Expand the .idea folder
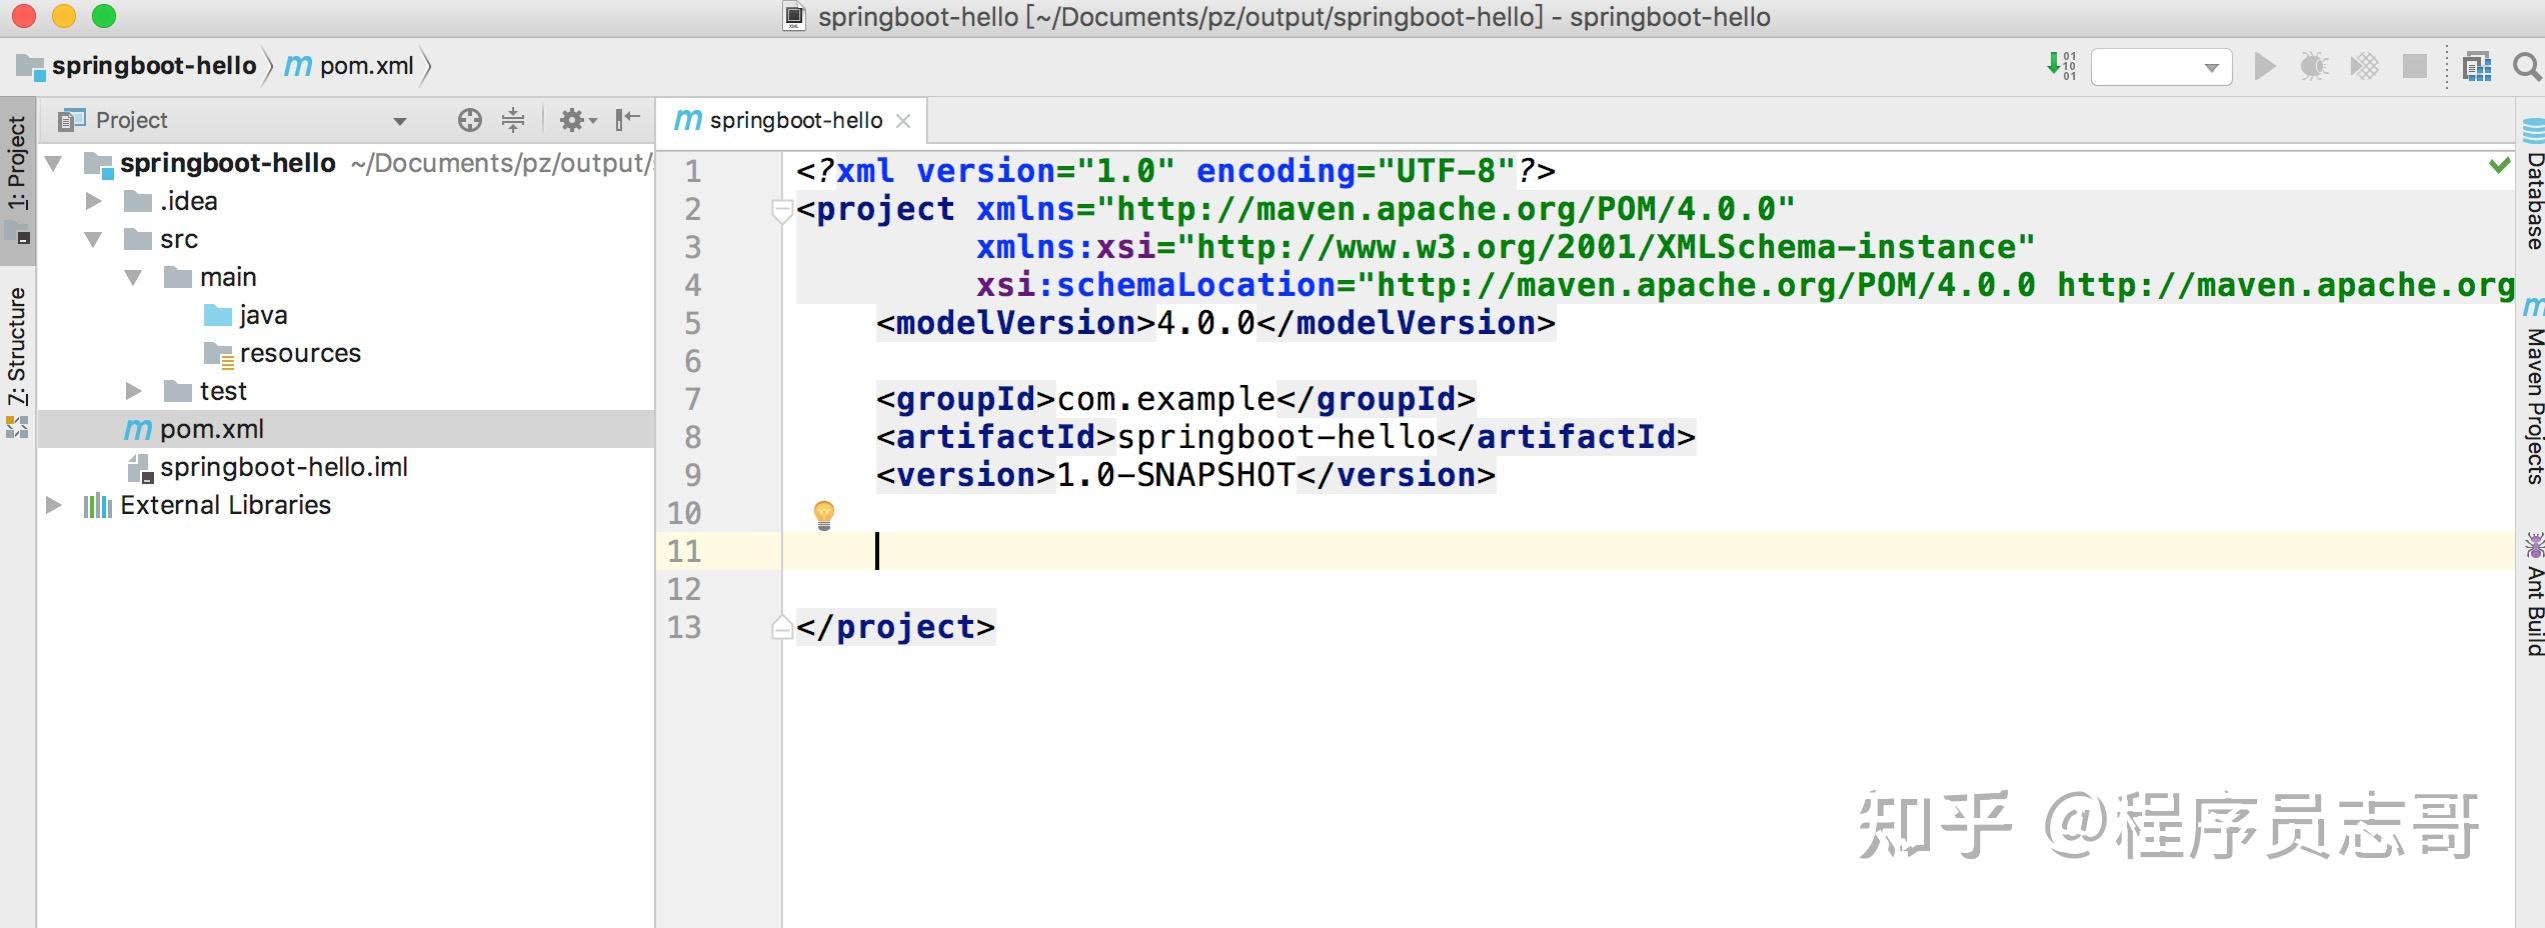 [x=94, y=201]
